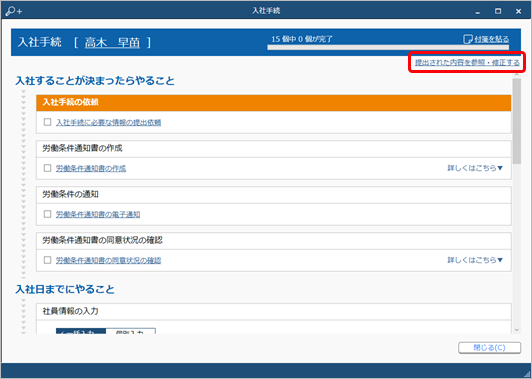Click the 閉じる(C) button
Screen dimensions: 532x379
tap(490, 348)
